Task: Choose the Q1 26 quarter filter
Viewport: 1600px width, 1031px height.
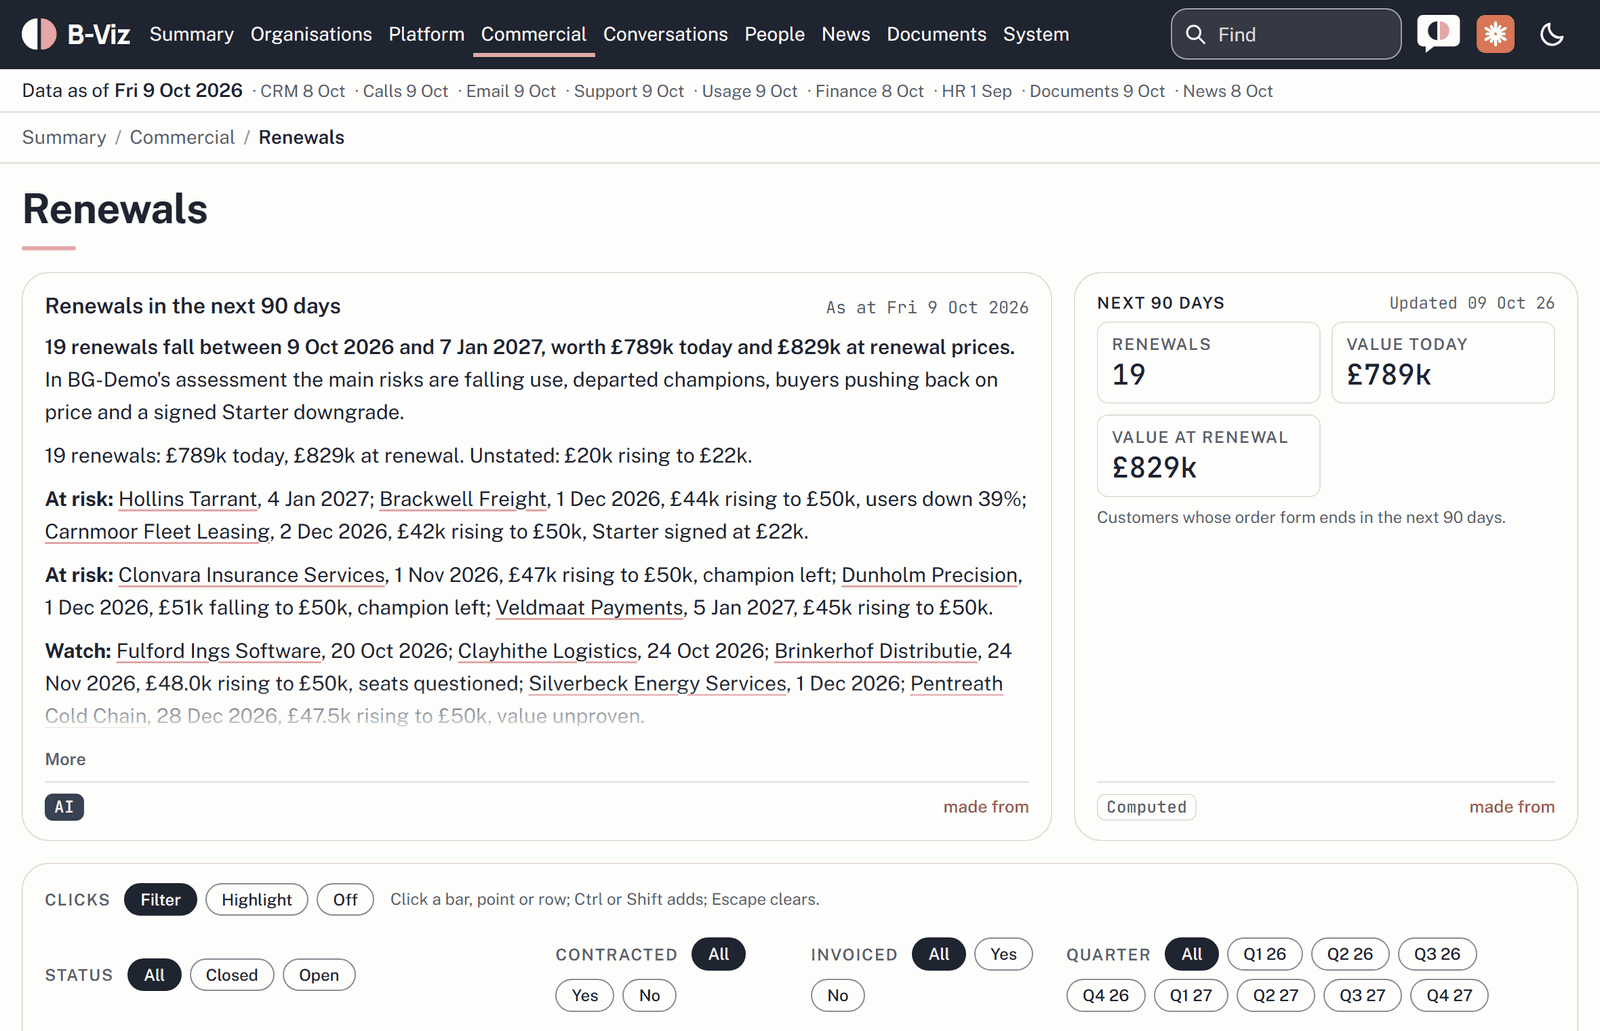Action: [1265, 954]
